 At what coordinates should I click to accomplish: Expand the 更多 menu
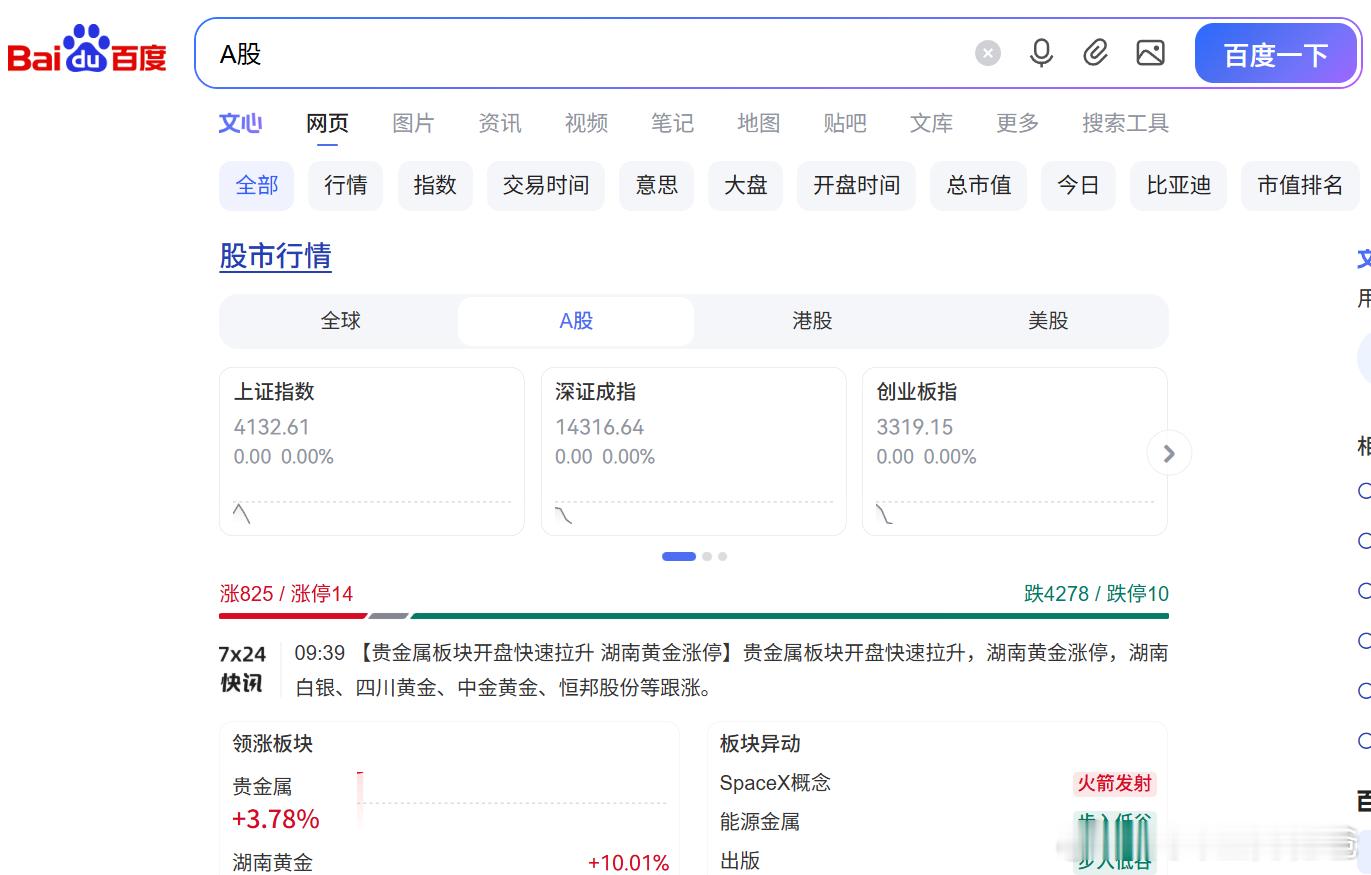click(1017, 123)
